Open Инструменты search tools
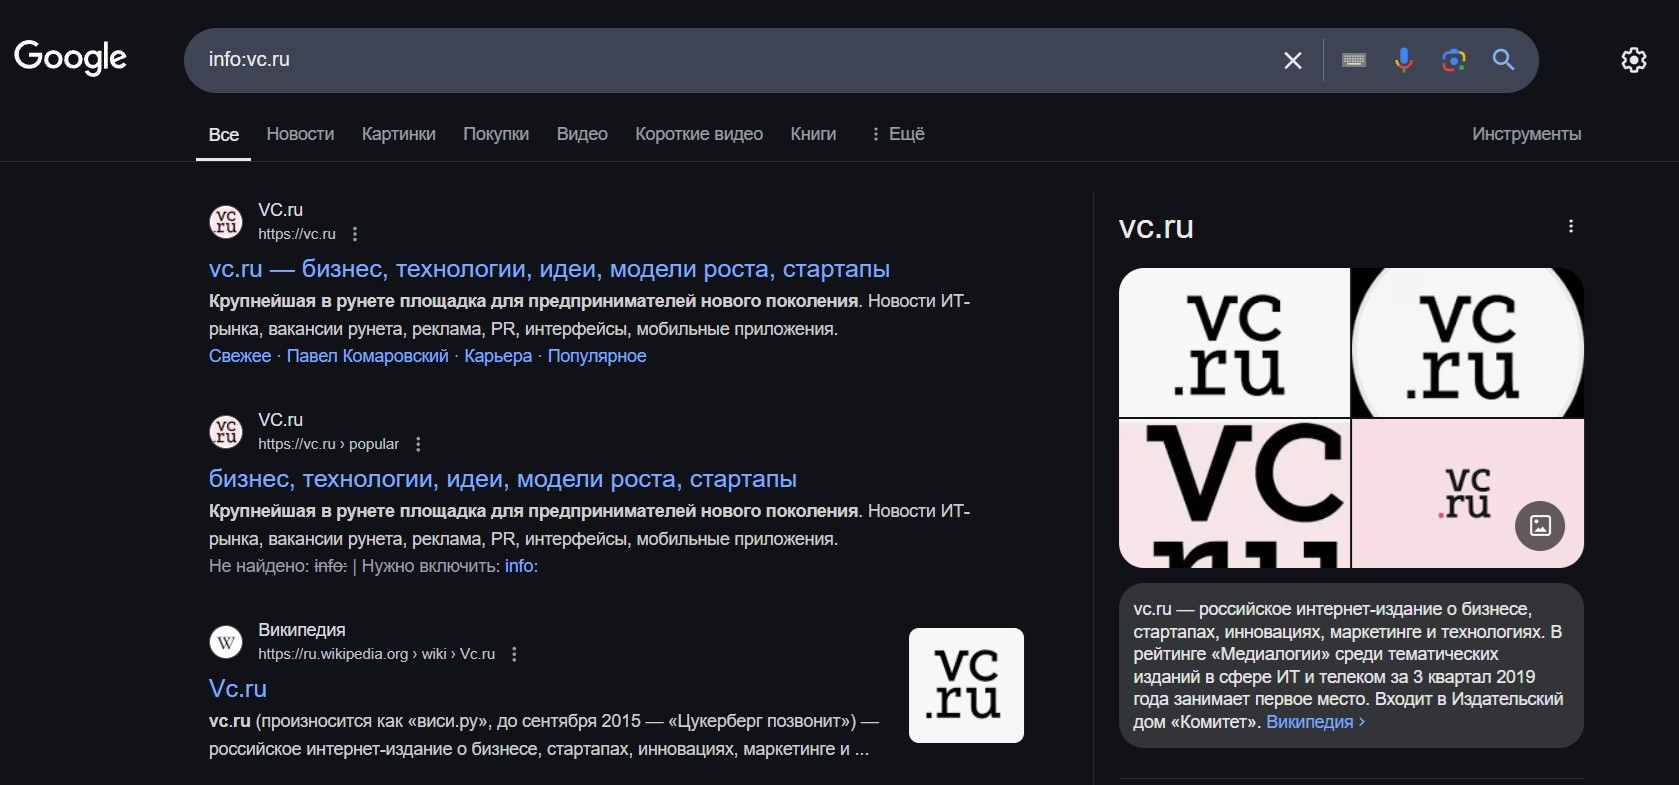 pyautogui.click(x=1526, y=134)
